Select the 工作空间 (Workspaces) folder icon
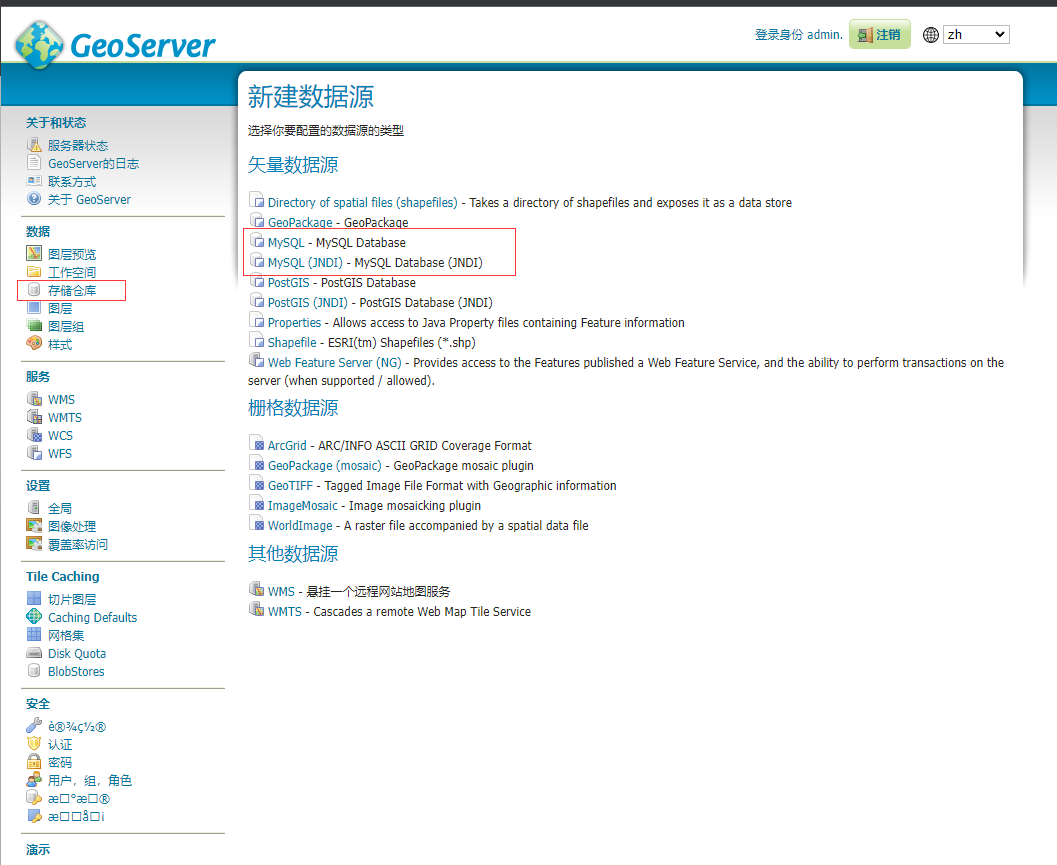Image resolution: width=1057 pixels, height=865 pixels. (x=33, y=271)
